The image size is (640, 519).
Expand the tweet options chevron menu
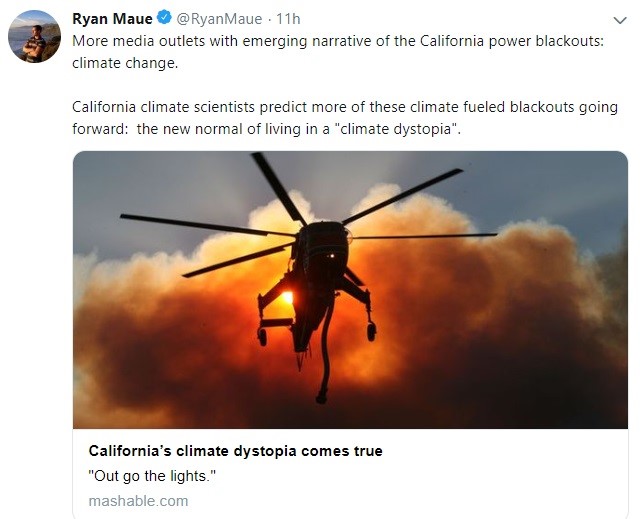point(620,20)
